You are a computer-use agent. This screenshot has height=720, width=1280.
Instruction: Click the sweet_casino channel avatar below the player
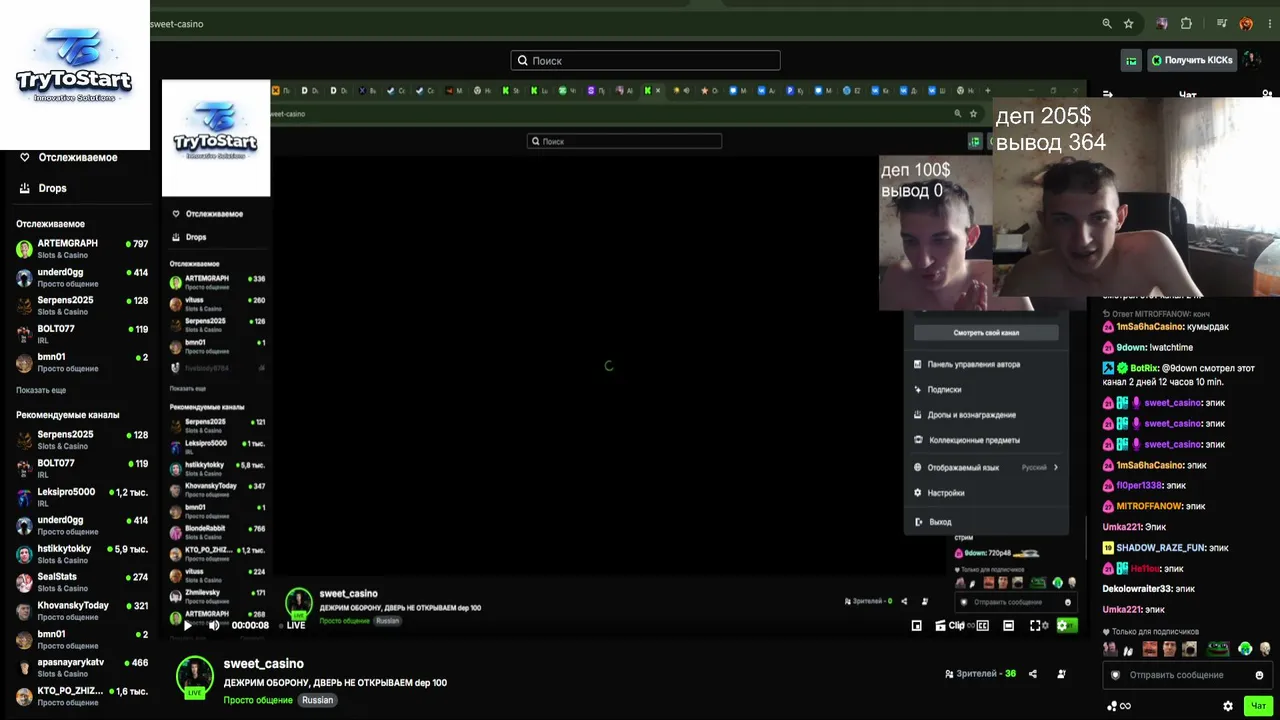click(195, 676)
